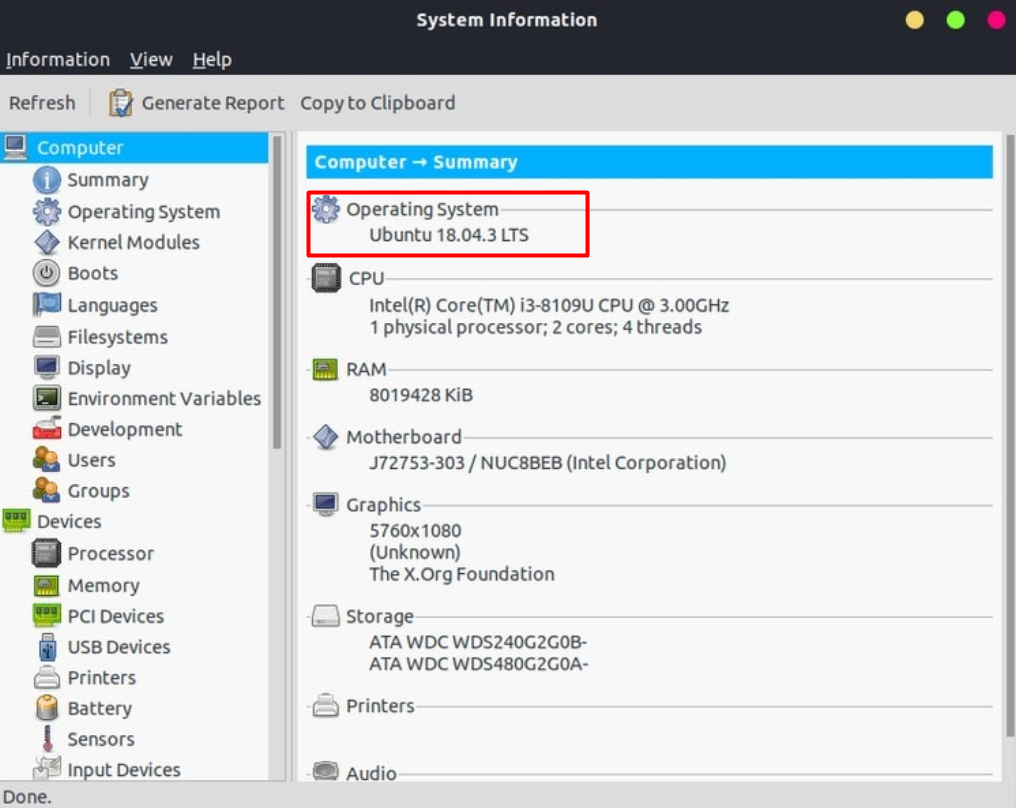The image size is (1016, 808).
Task: Click the Generate Report clipboard icon
Action: coord(121,103)
